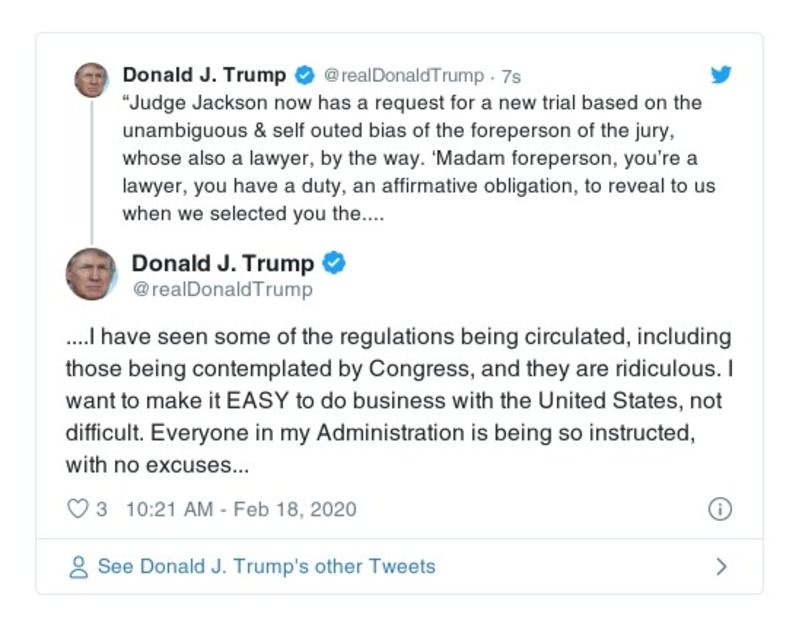
Task: Open See Donald J. Trump's other Tweets
Action: click(266, 567)
